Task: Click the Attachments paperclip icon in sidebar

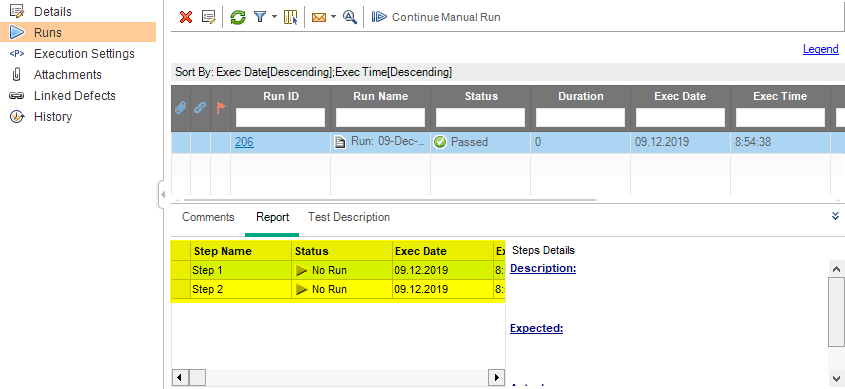Action: point(17,74)
